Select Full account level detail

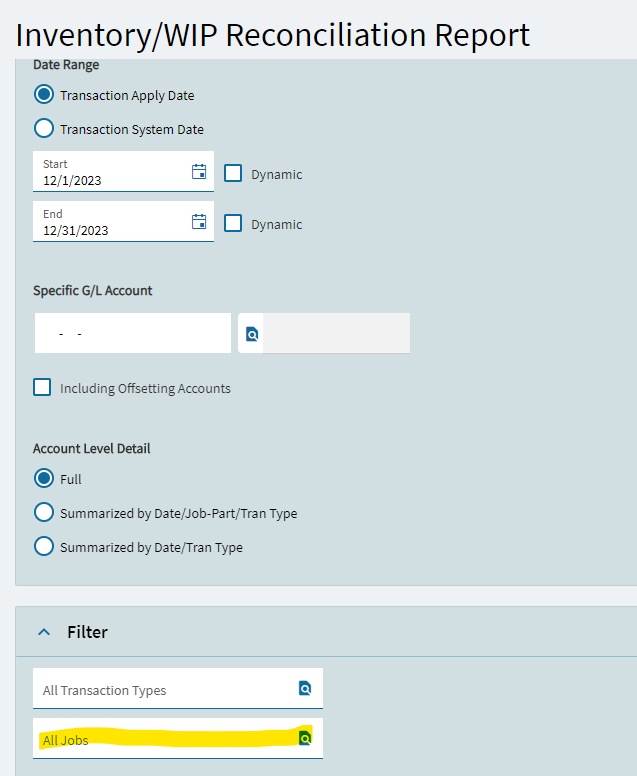pos(44,478)
